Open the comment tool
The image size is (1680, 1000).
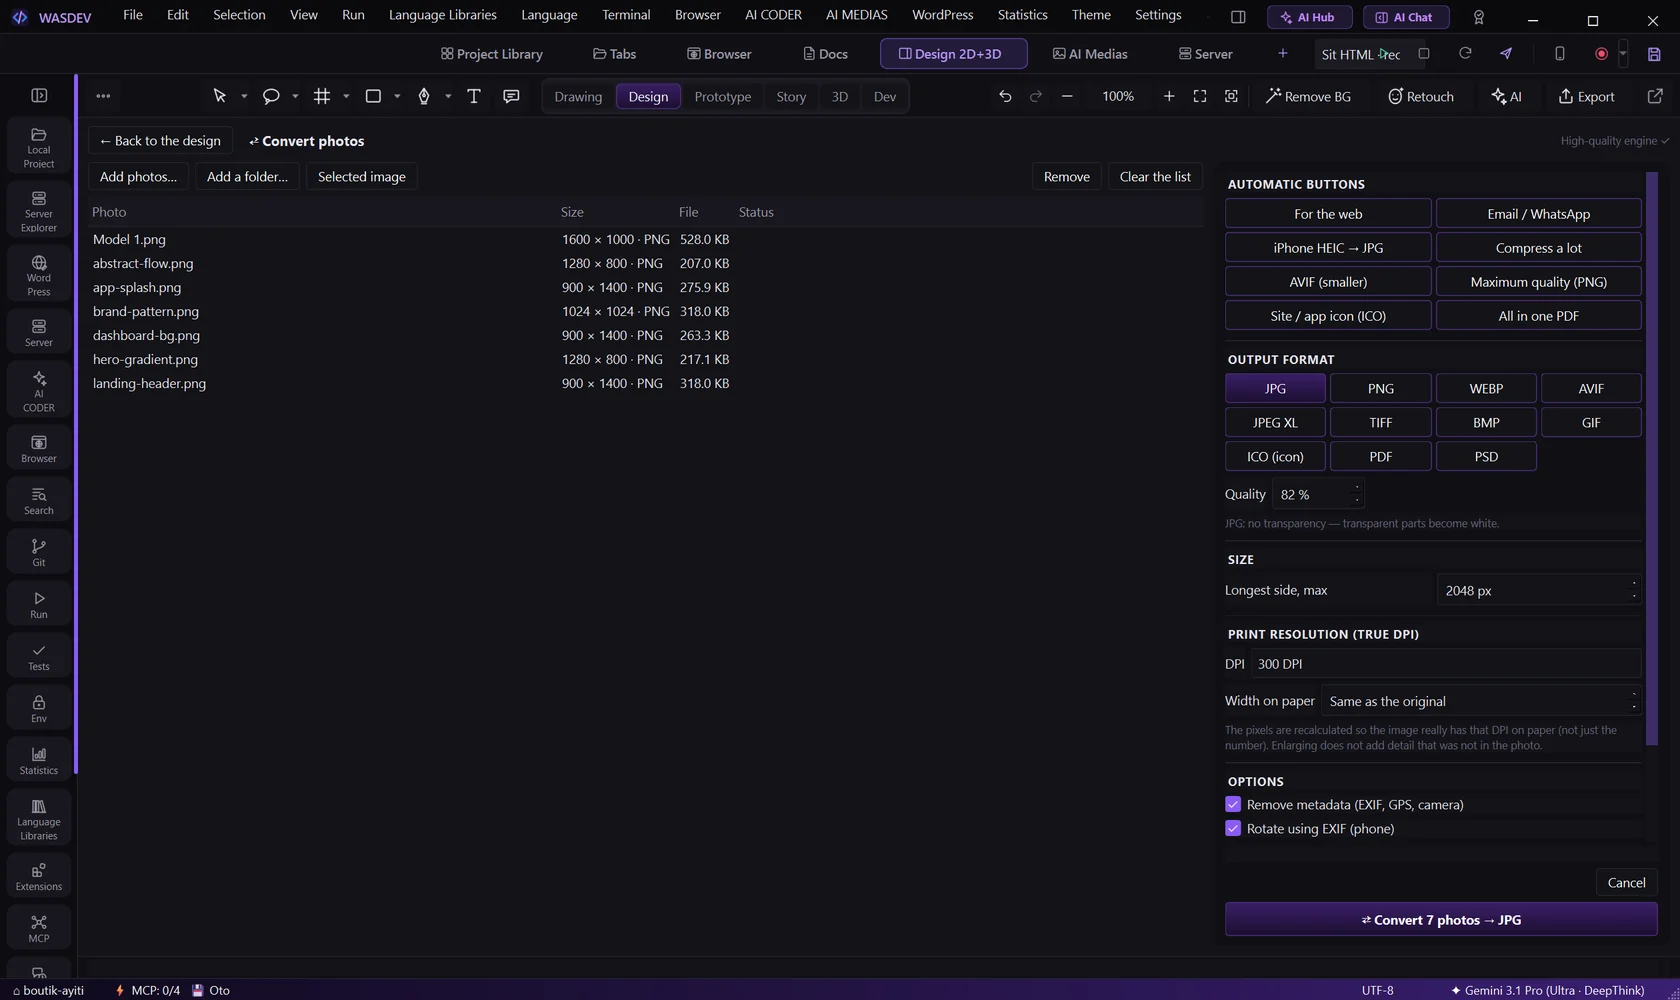pyautogui.click(x=511, y=96)
